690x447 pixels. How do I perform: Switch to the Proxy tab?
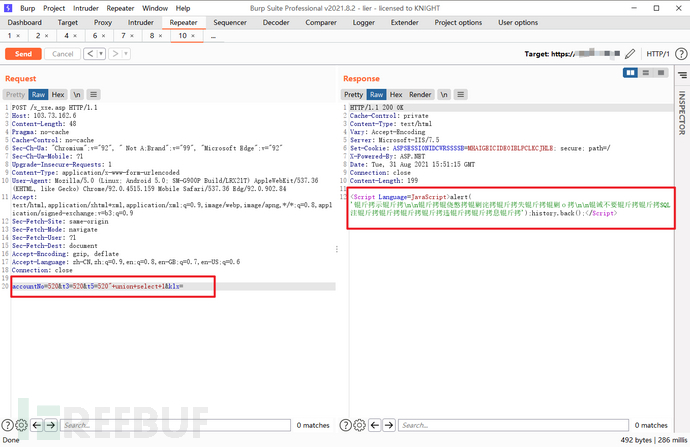point(103,22)
